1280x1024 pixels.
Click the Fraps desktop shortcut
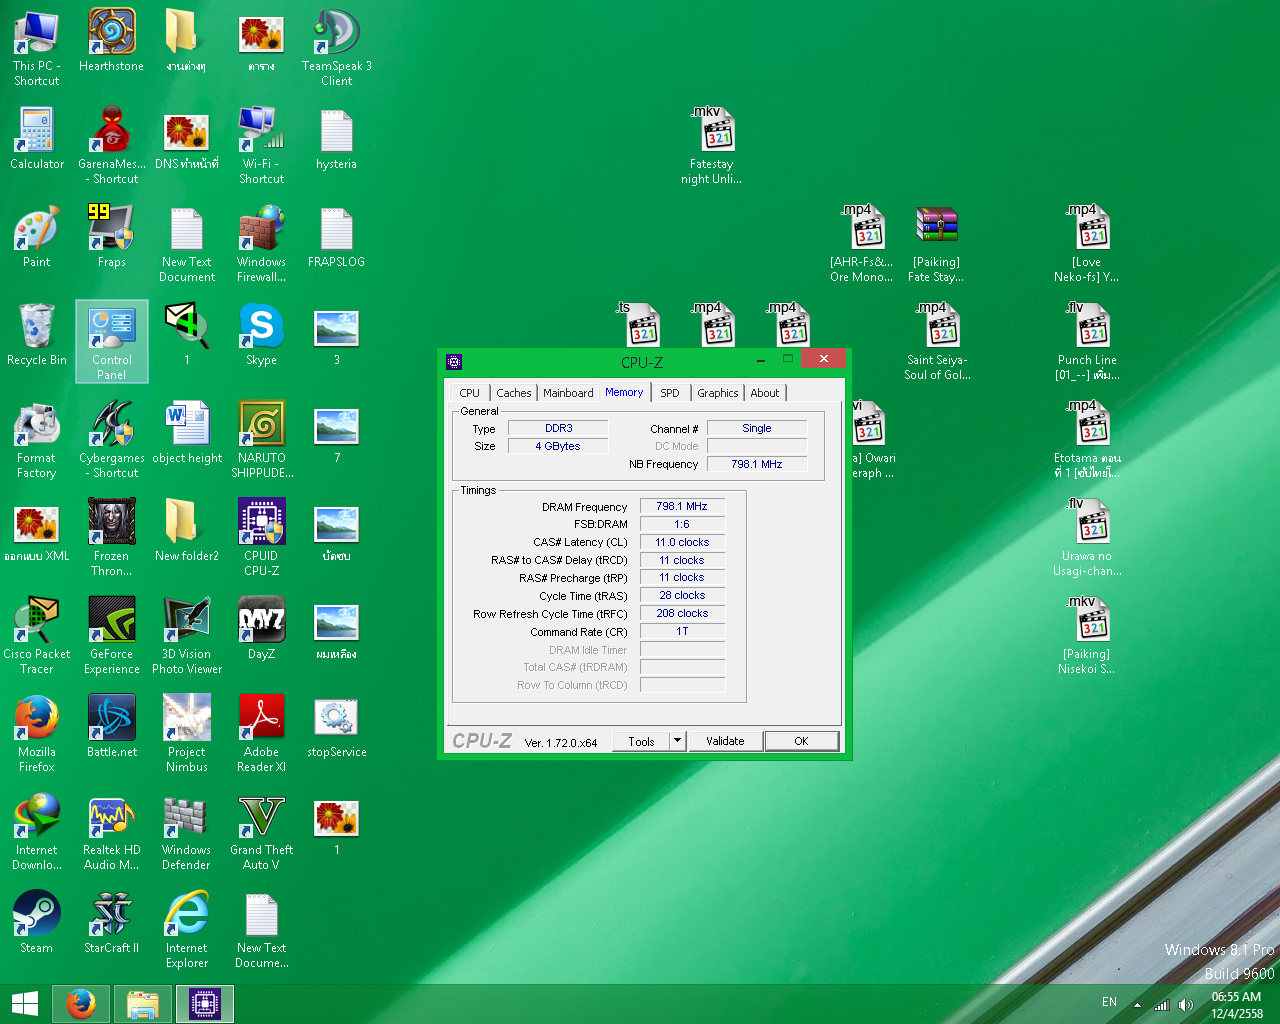point(111,229)
